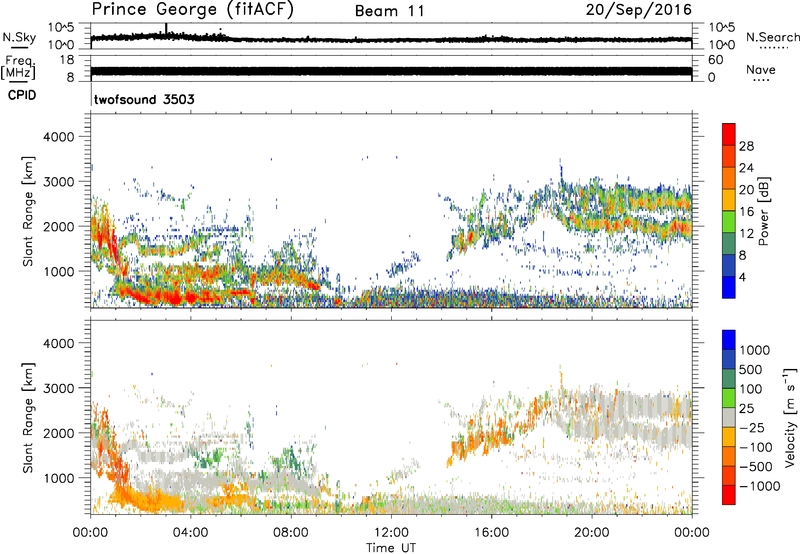Click the 'Slant Range [km]' label of the power panel
The image size is (800, 554).
click(28, 211)
